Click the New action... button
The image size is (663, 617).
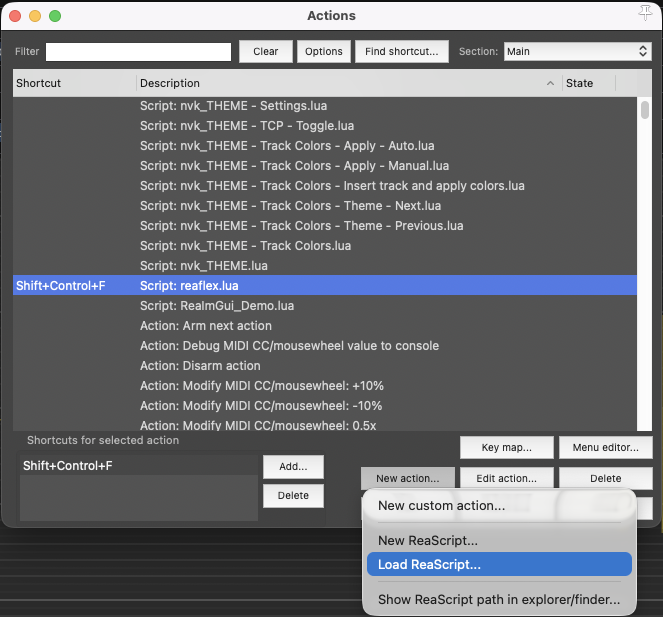[x=408, y=478]
